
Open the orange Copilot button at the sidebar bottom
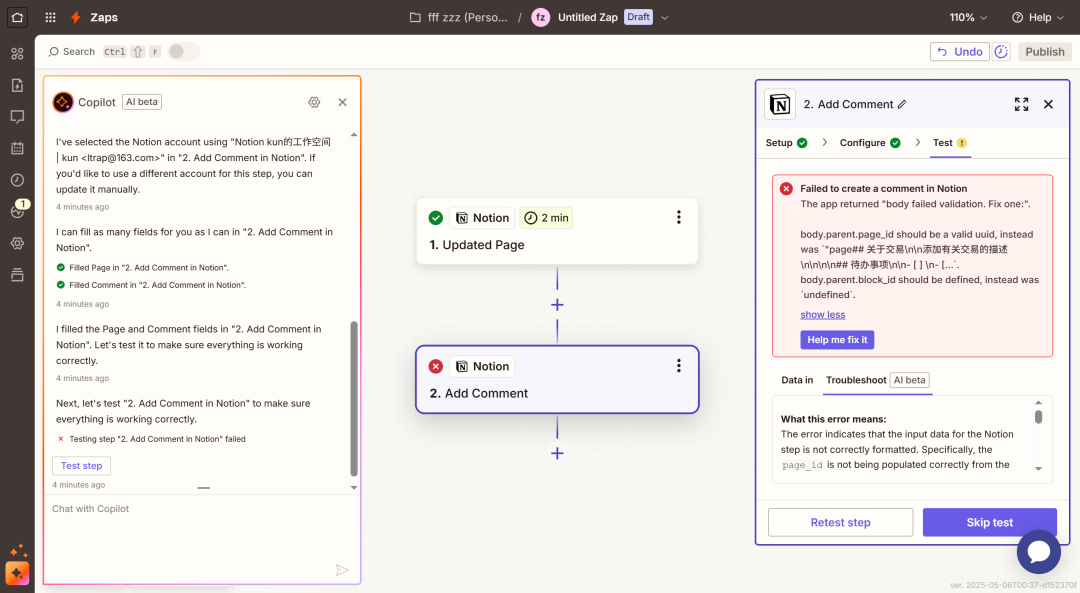(x=17, y=573)
